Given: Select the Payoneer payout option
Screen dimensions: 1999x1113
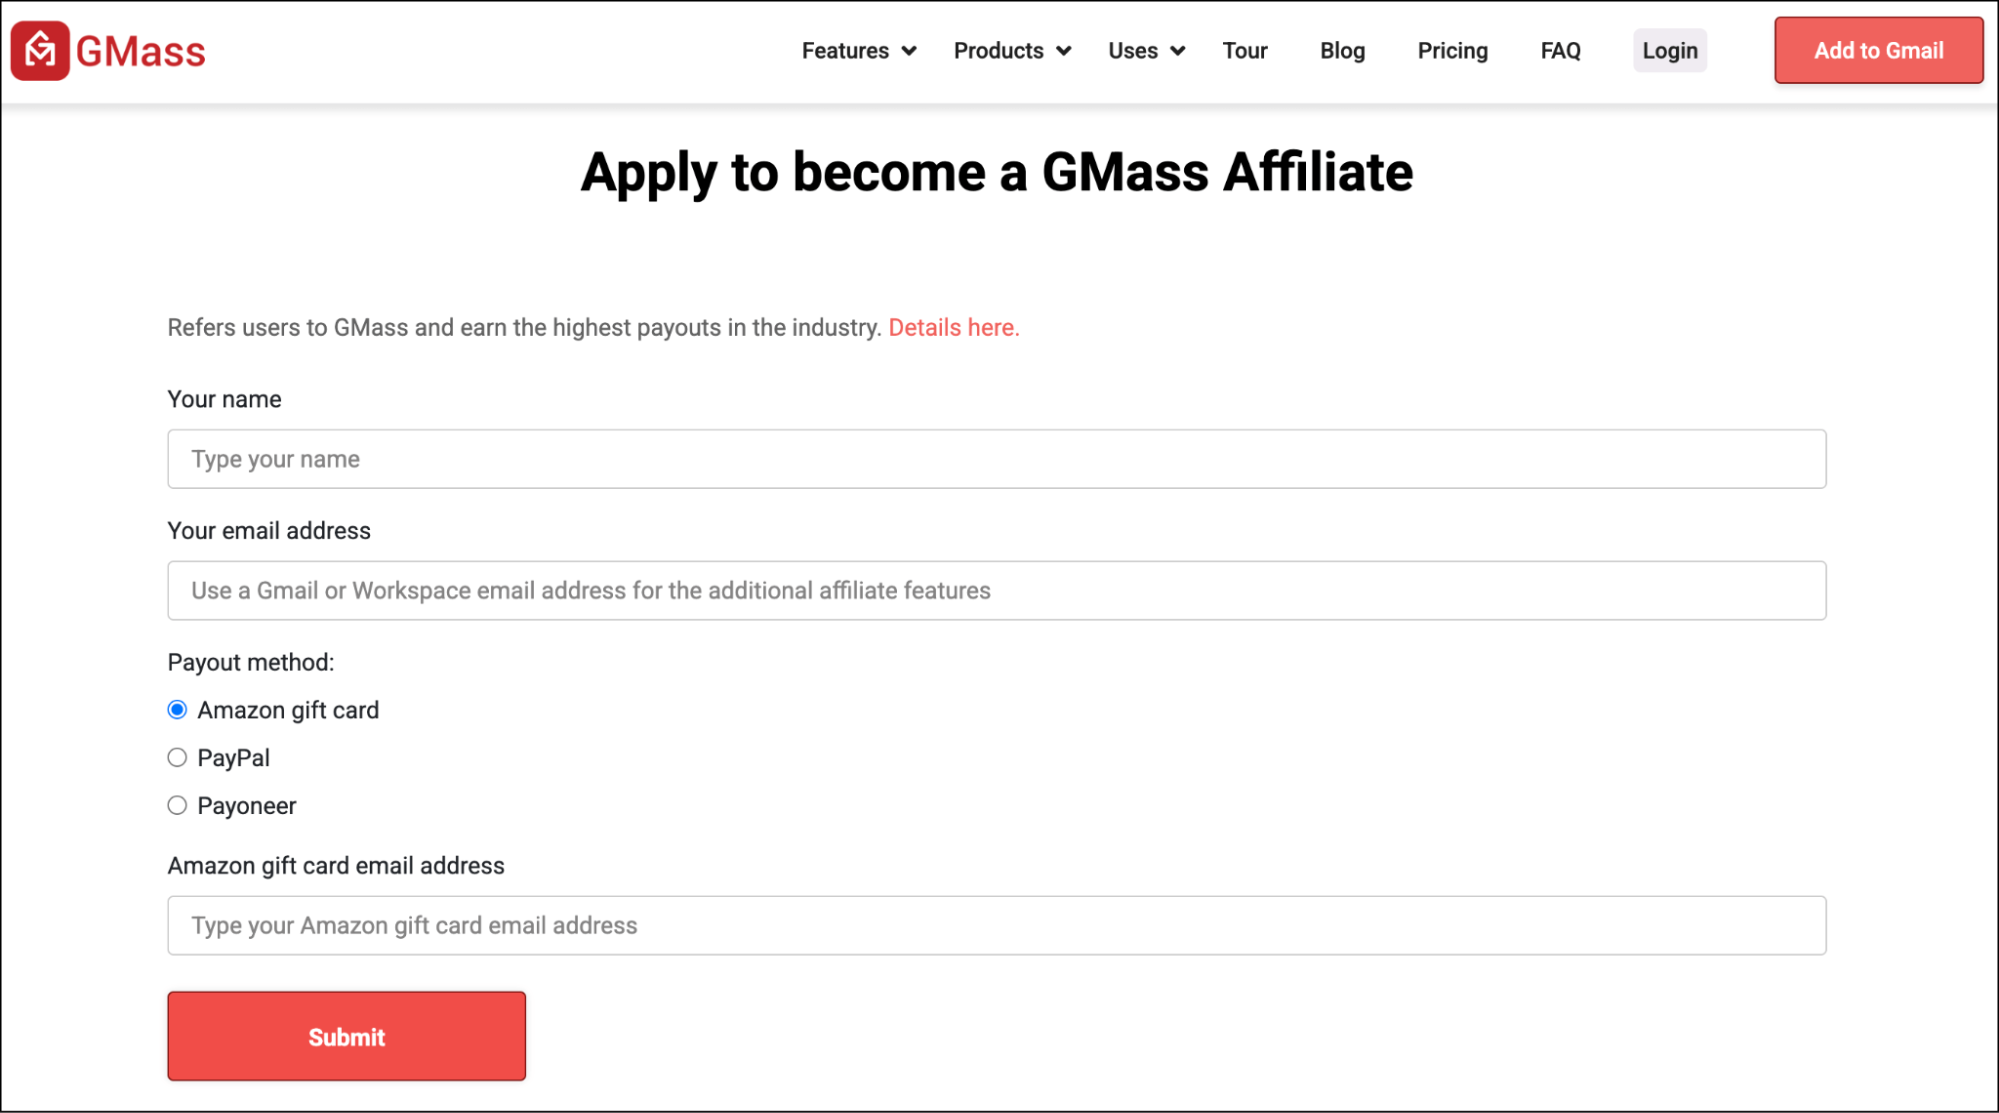Looking at the screenshot, I should click(x=177, y=805).
